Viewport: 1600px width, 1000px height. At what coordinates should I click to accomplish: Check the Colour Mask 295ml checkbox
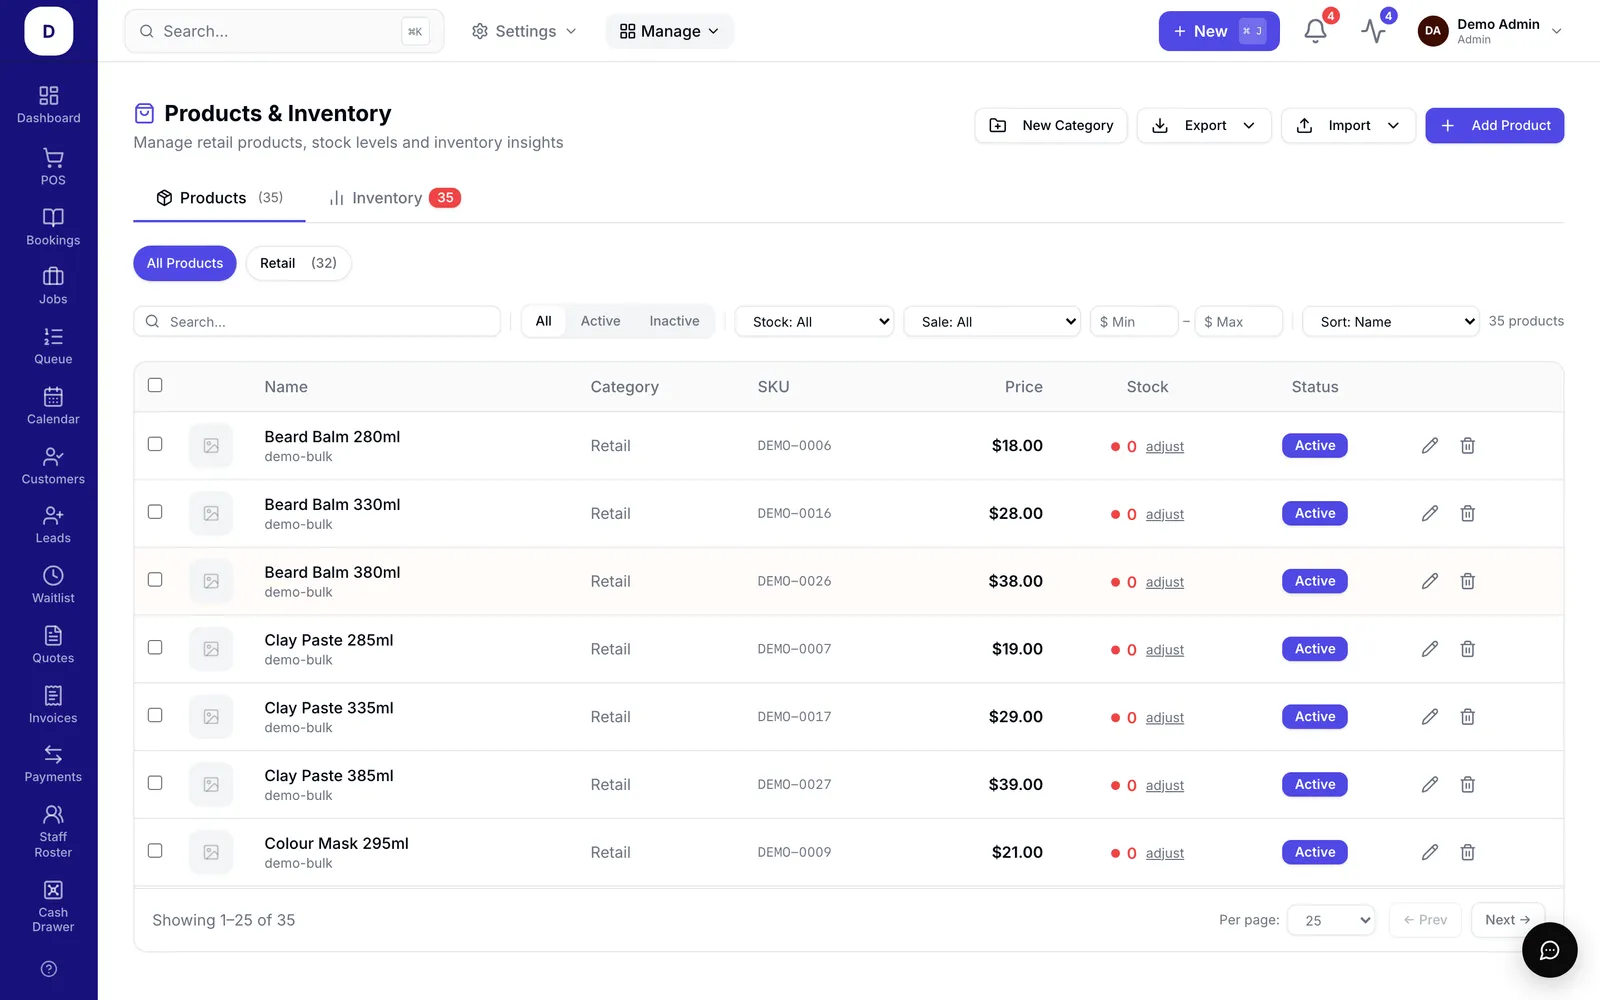coord(155,851)
